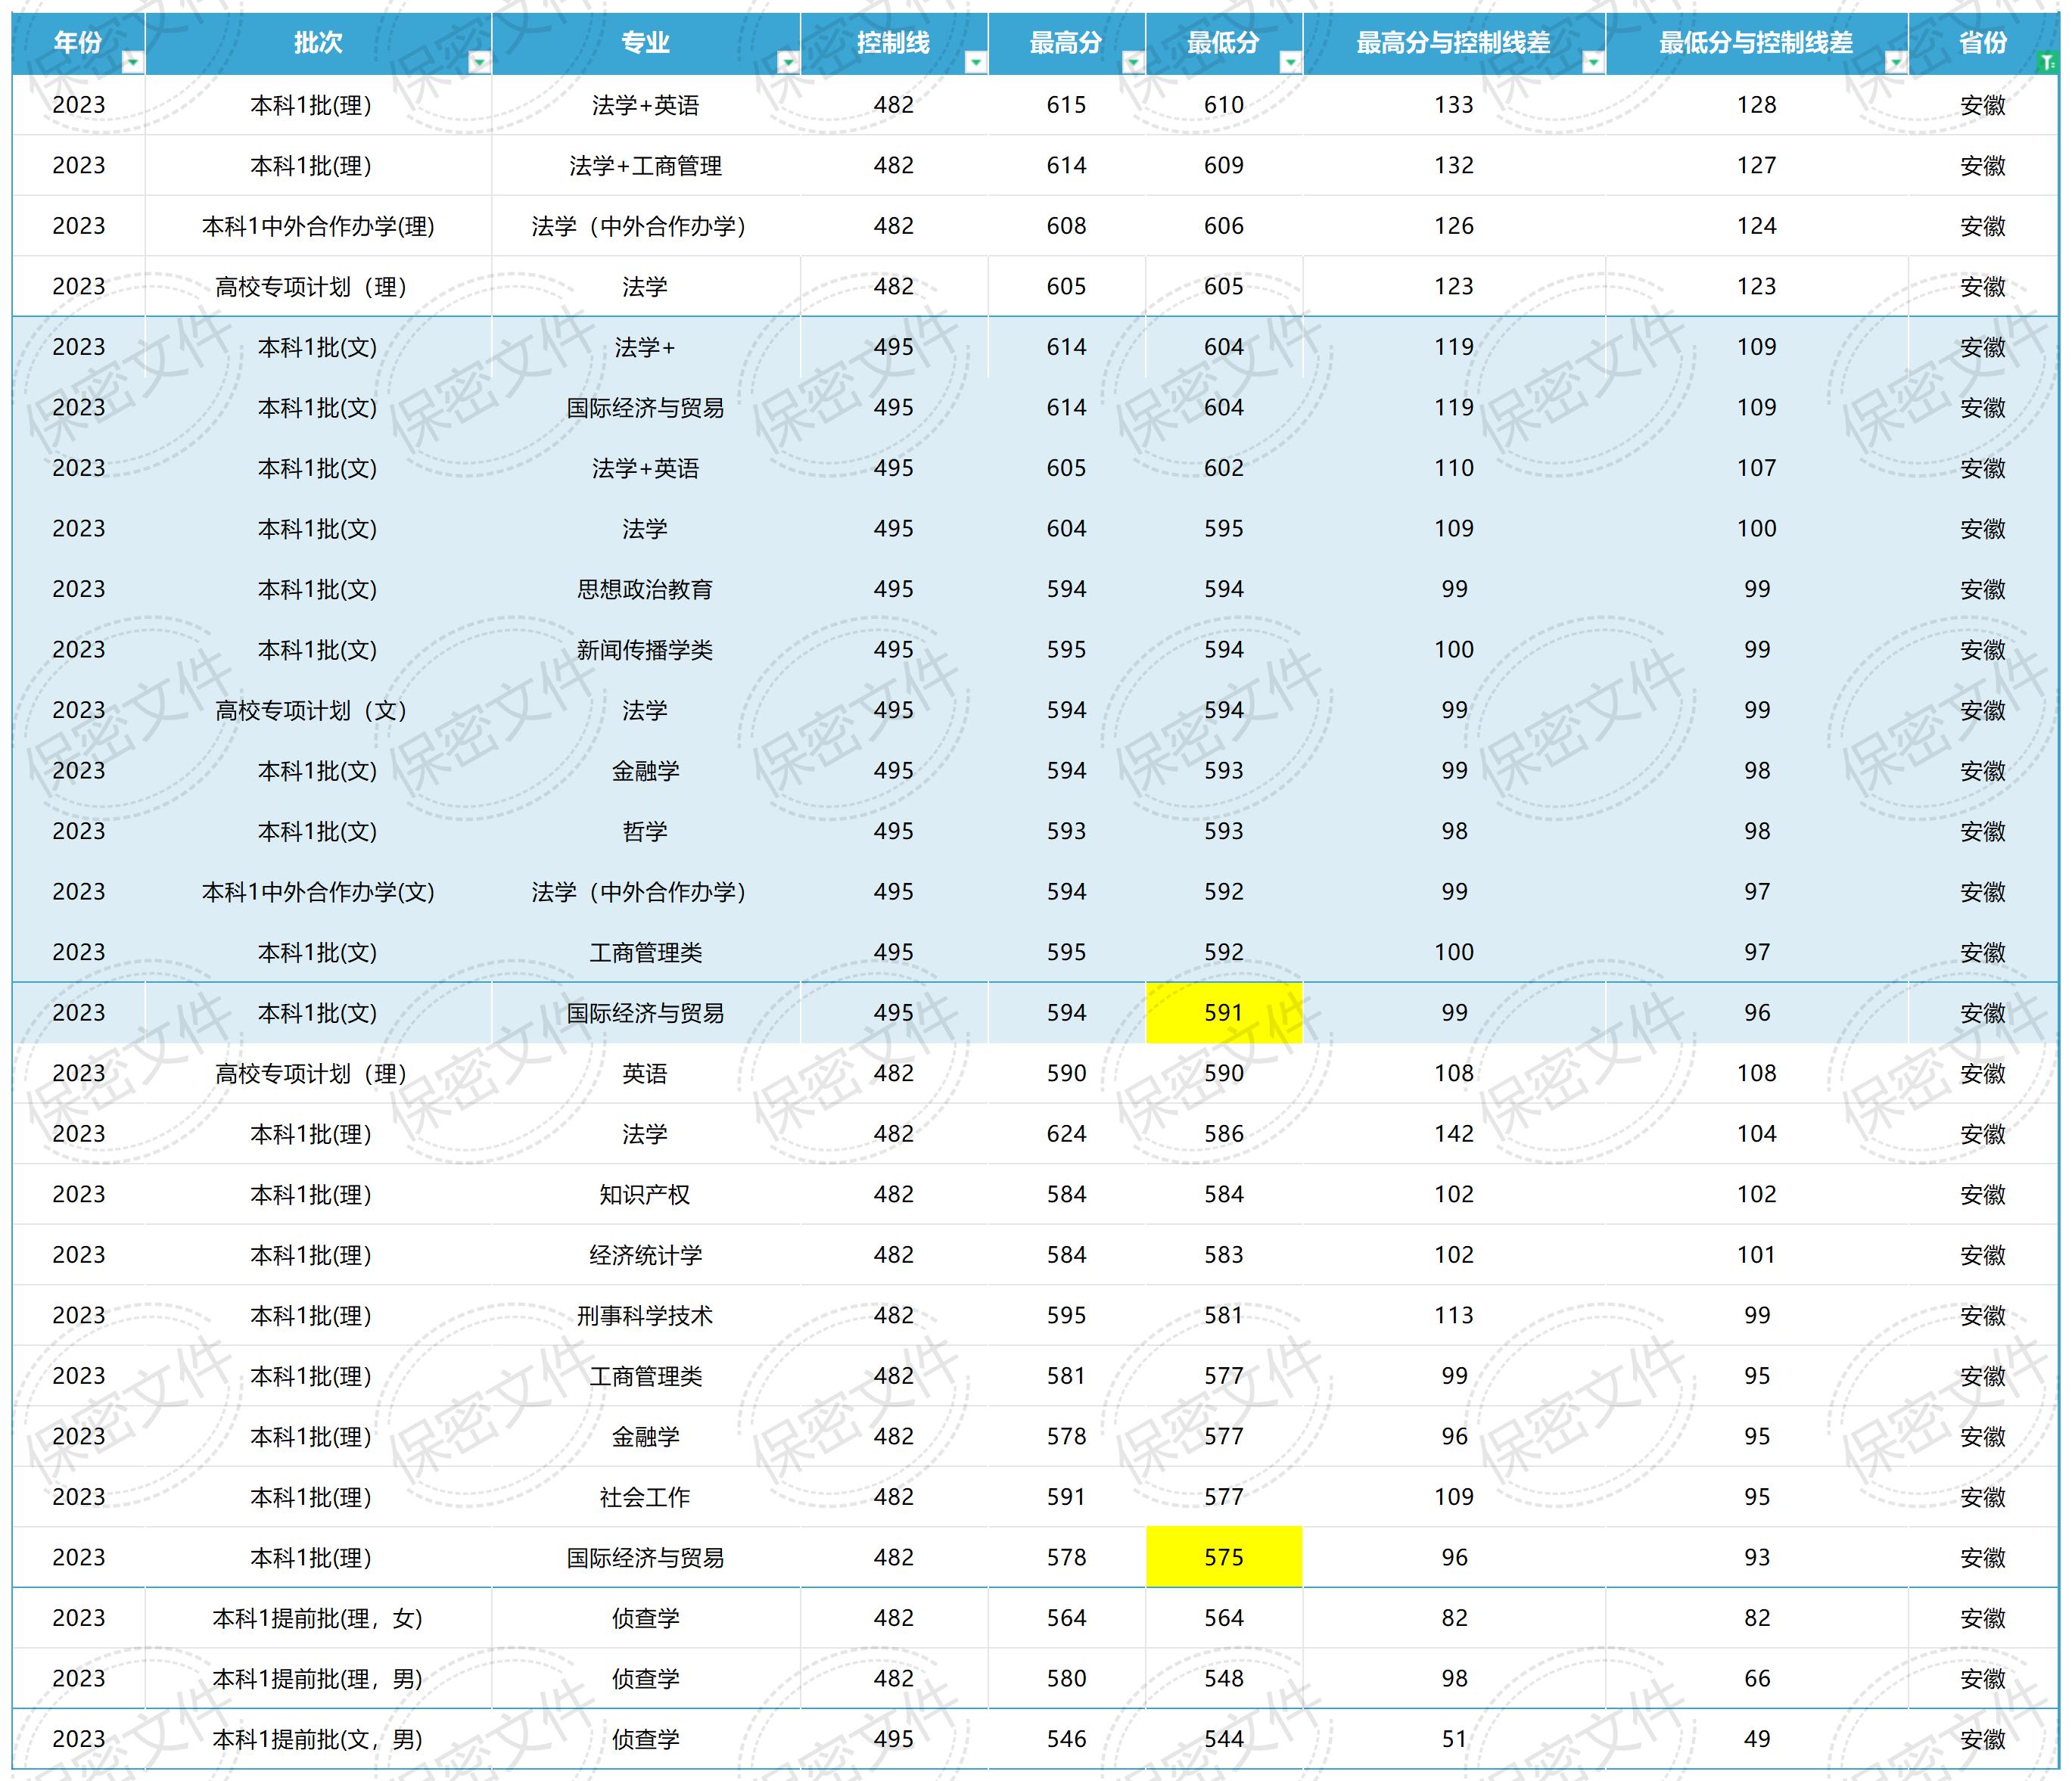
Task: Click the difference value 110 cell
Action: click(x=1454, y=468)
